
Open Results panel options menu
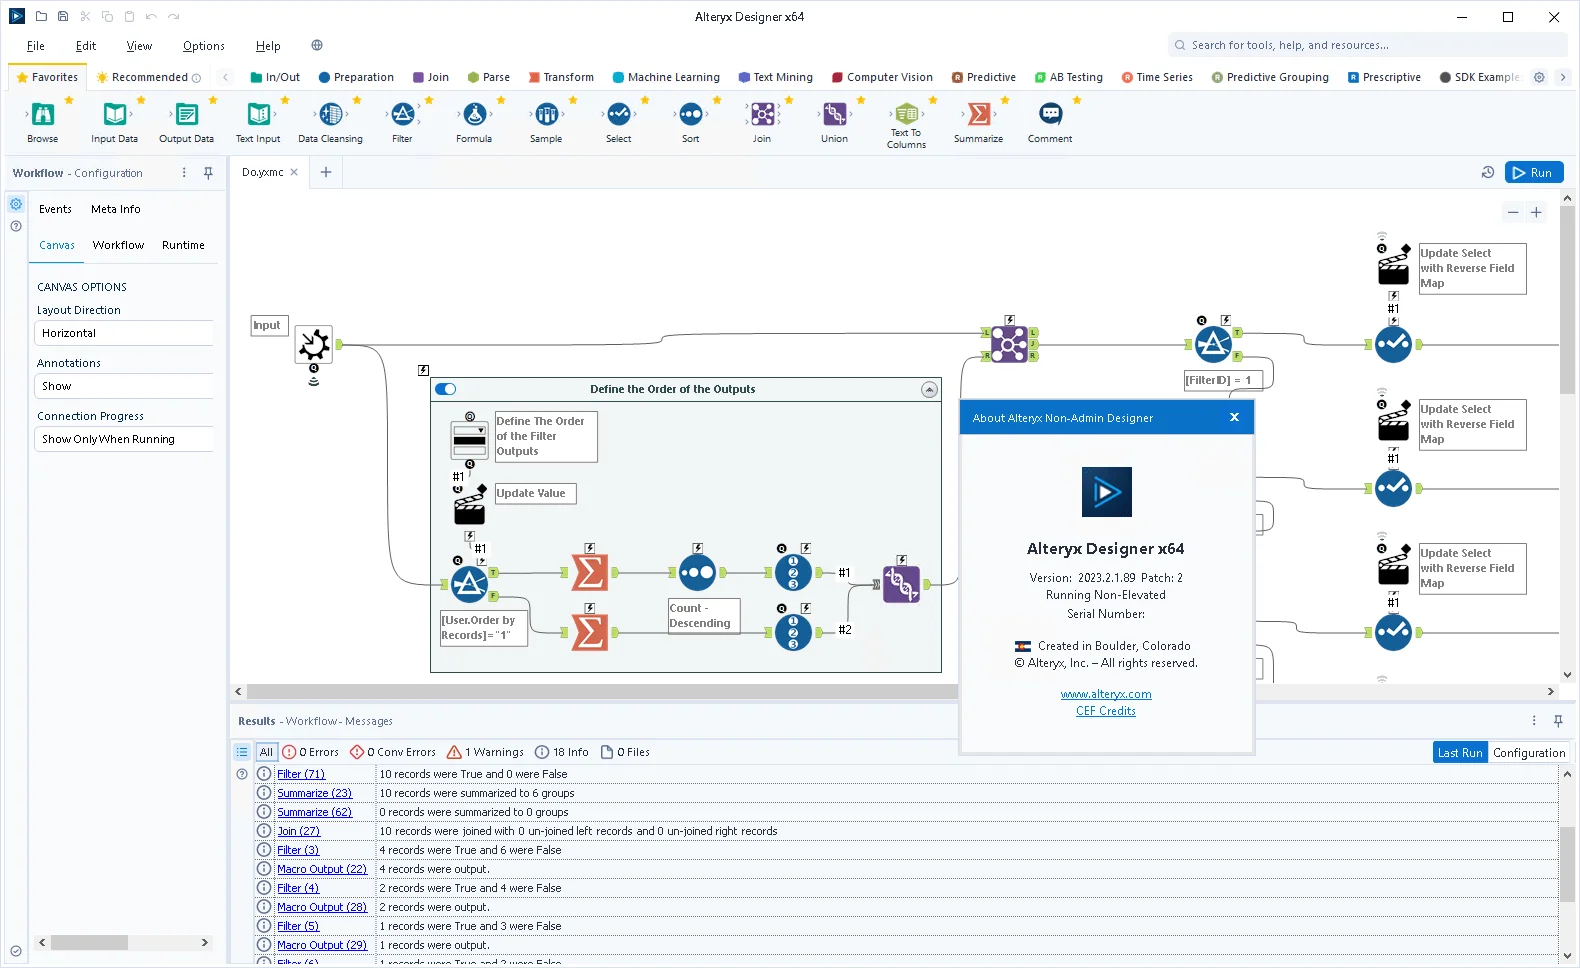[1534, 720]
